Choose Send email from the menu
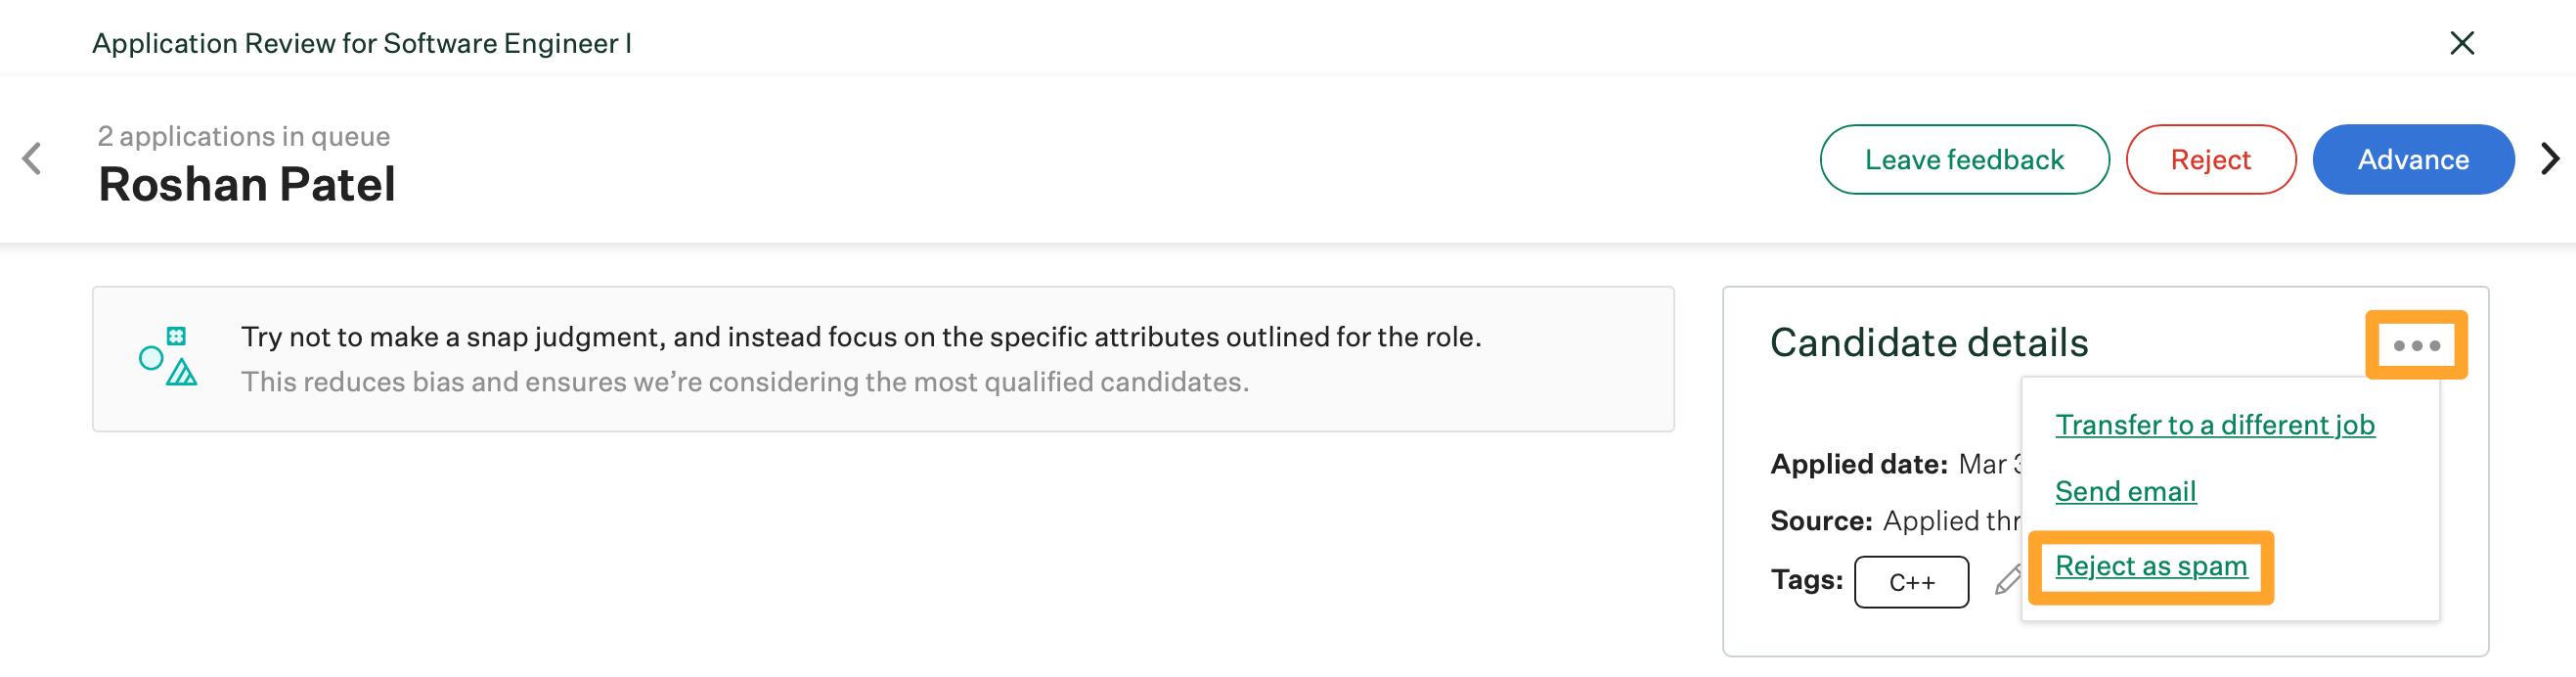 coord(2125,491)
